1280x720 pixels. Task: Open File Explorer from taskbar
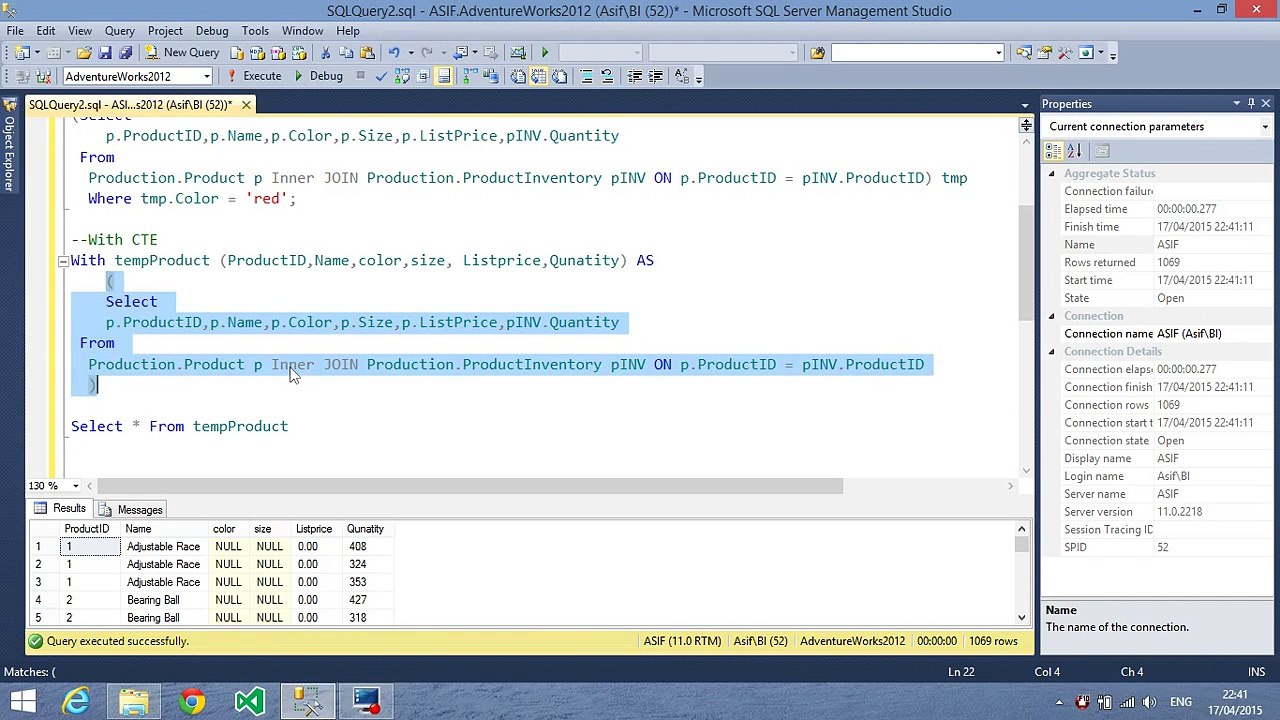pyautogui.click(x=134, y=701)
